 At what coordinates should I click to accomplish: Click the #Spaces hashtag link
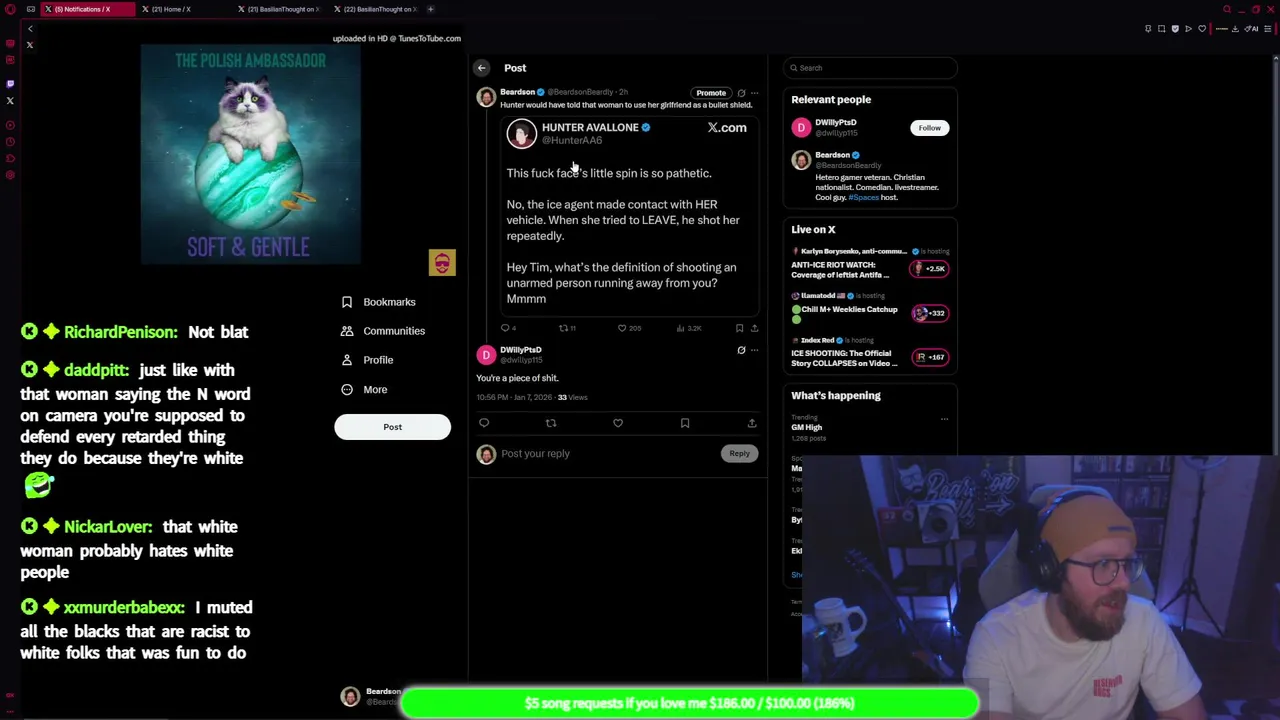click(x=863, y=198)
